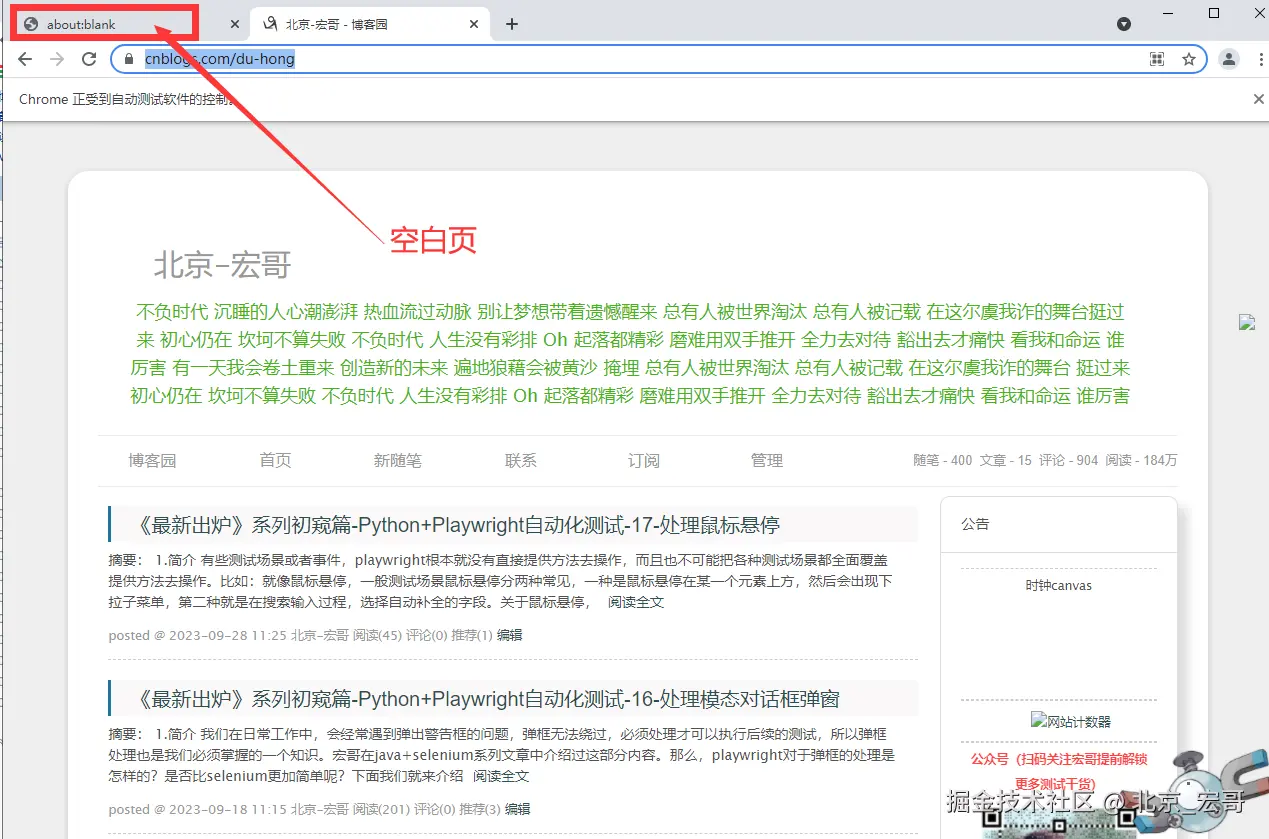Dismiss the automation control infobar
1269x839 pixels.
click(x=1259, y=99)
